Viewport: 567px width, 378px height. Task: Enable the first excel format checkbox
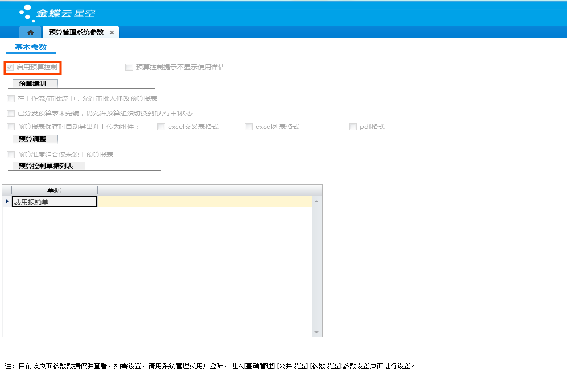[161, 126]
